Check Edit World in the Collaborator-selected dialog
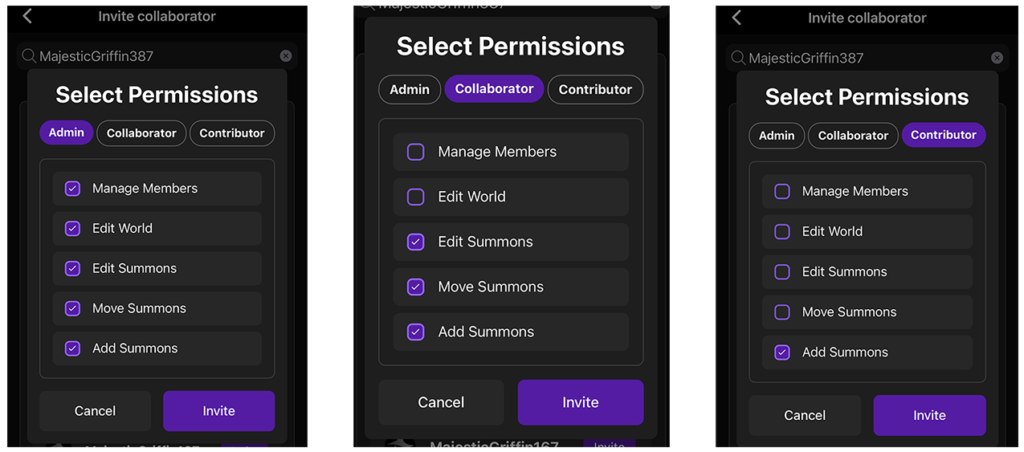 (x=416, y=197)
